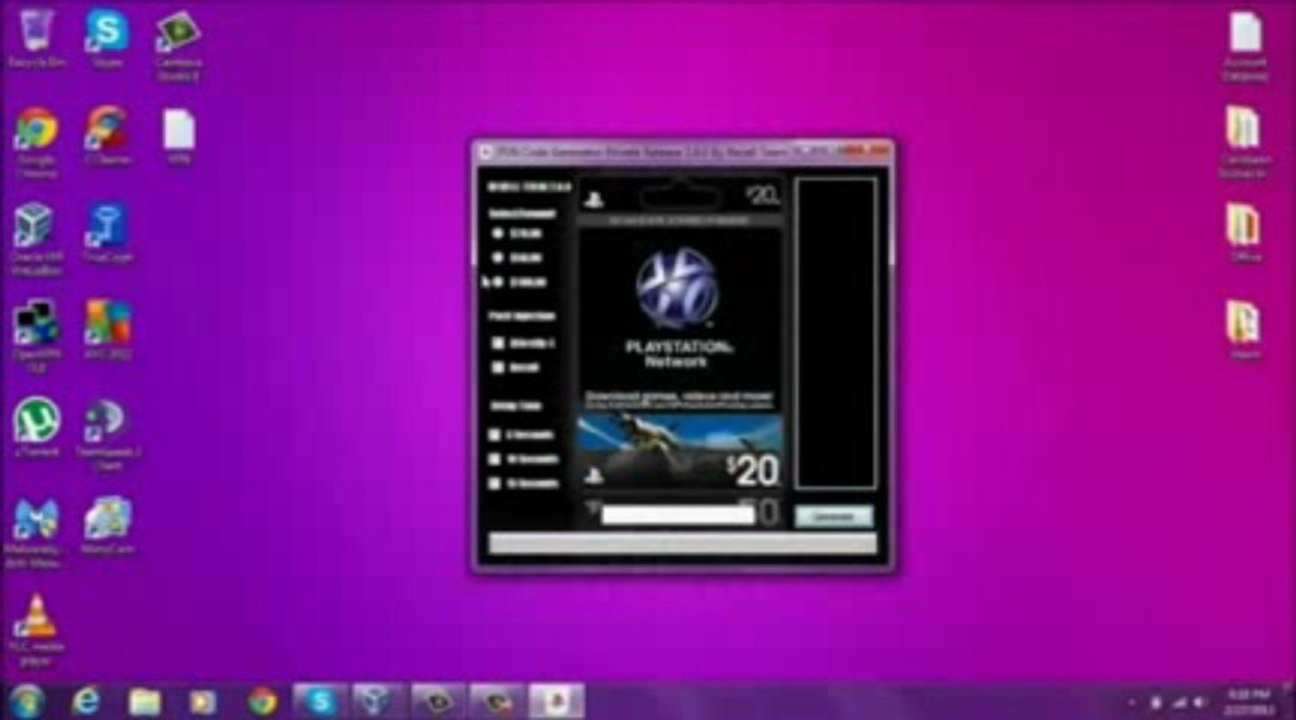Switch to Skype on the taskbar
The height and width of the screenshot is (720, 1296).
coord(320,701)
